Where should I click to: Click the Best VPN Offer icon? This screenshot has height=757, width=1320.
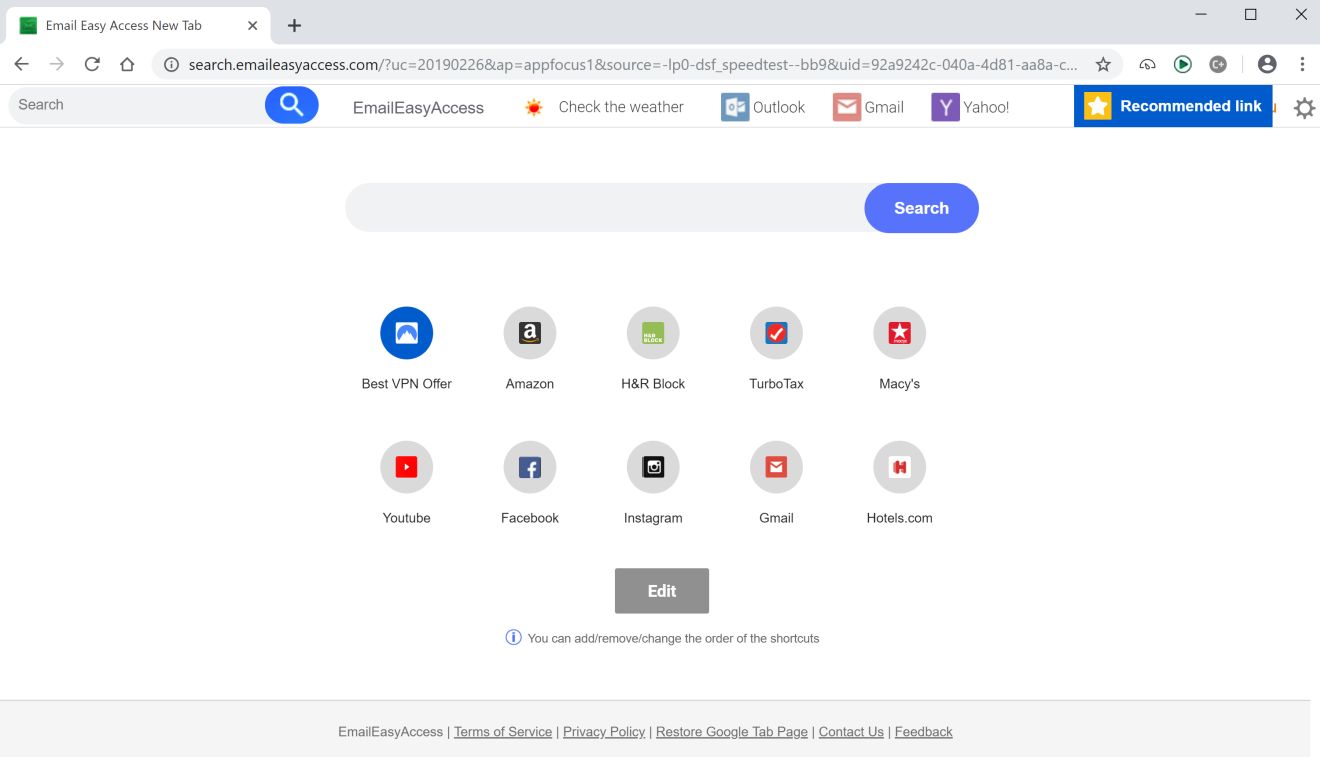[406, 332]
